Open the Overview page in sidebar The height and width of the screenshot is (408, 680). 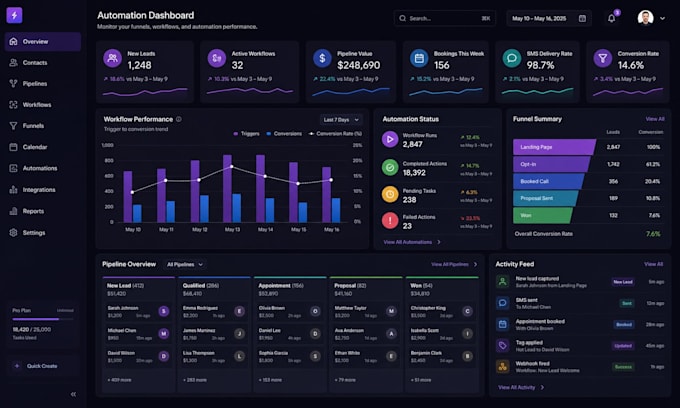(42, 42)
